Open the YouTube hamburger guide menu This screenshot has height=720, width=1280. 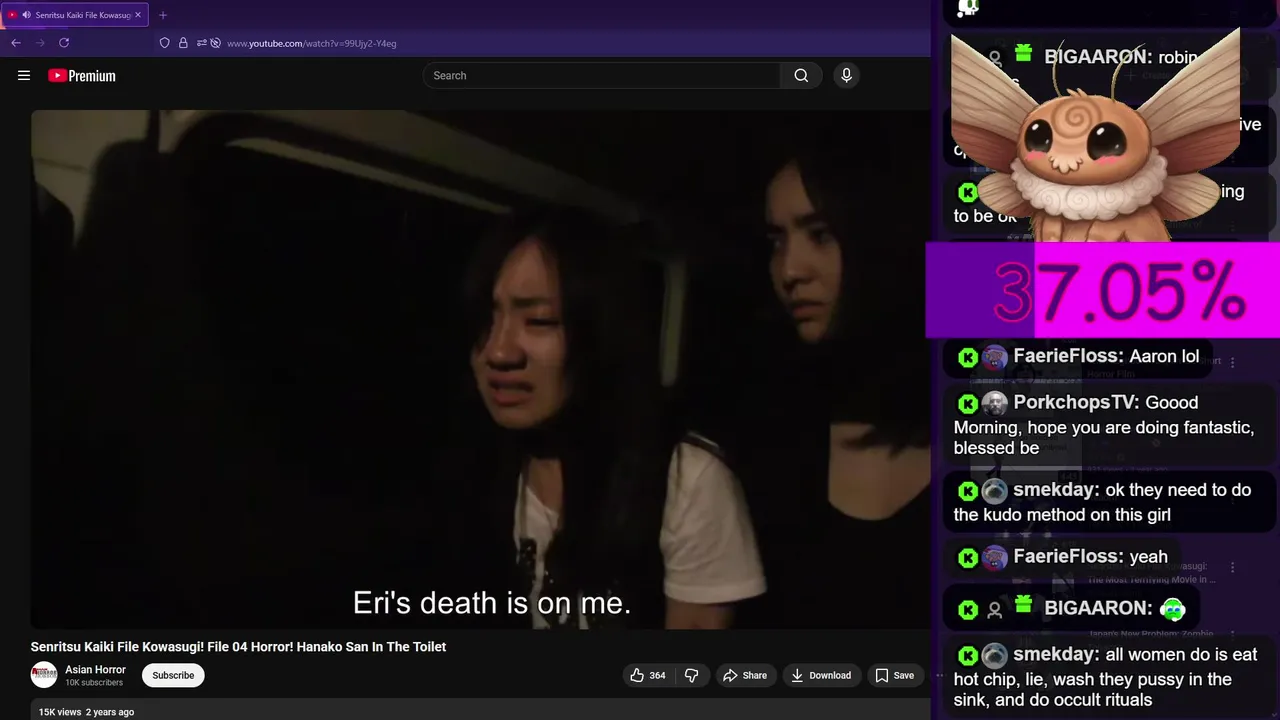click(24, 75)
